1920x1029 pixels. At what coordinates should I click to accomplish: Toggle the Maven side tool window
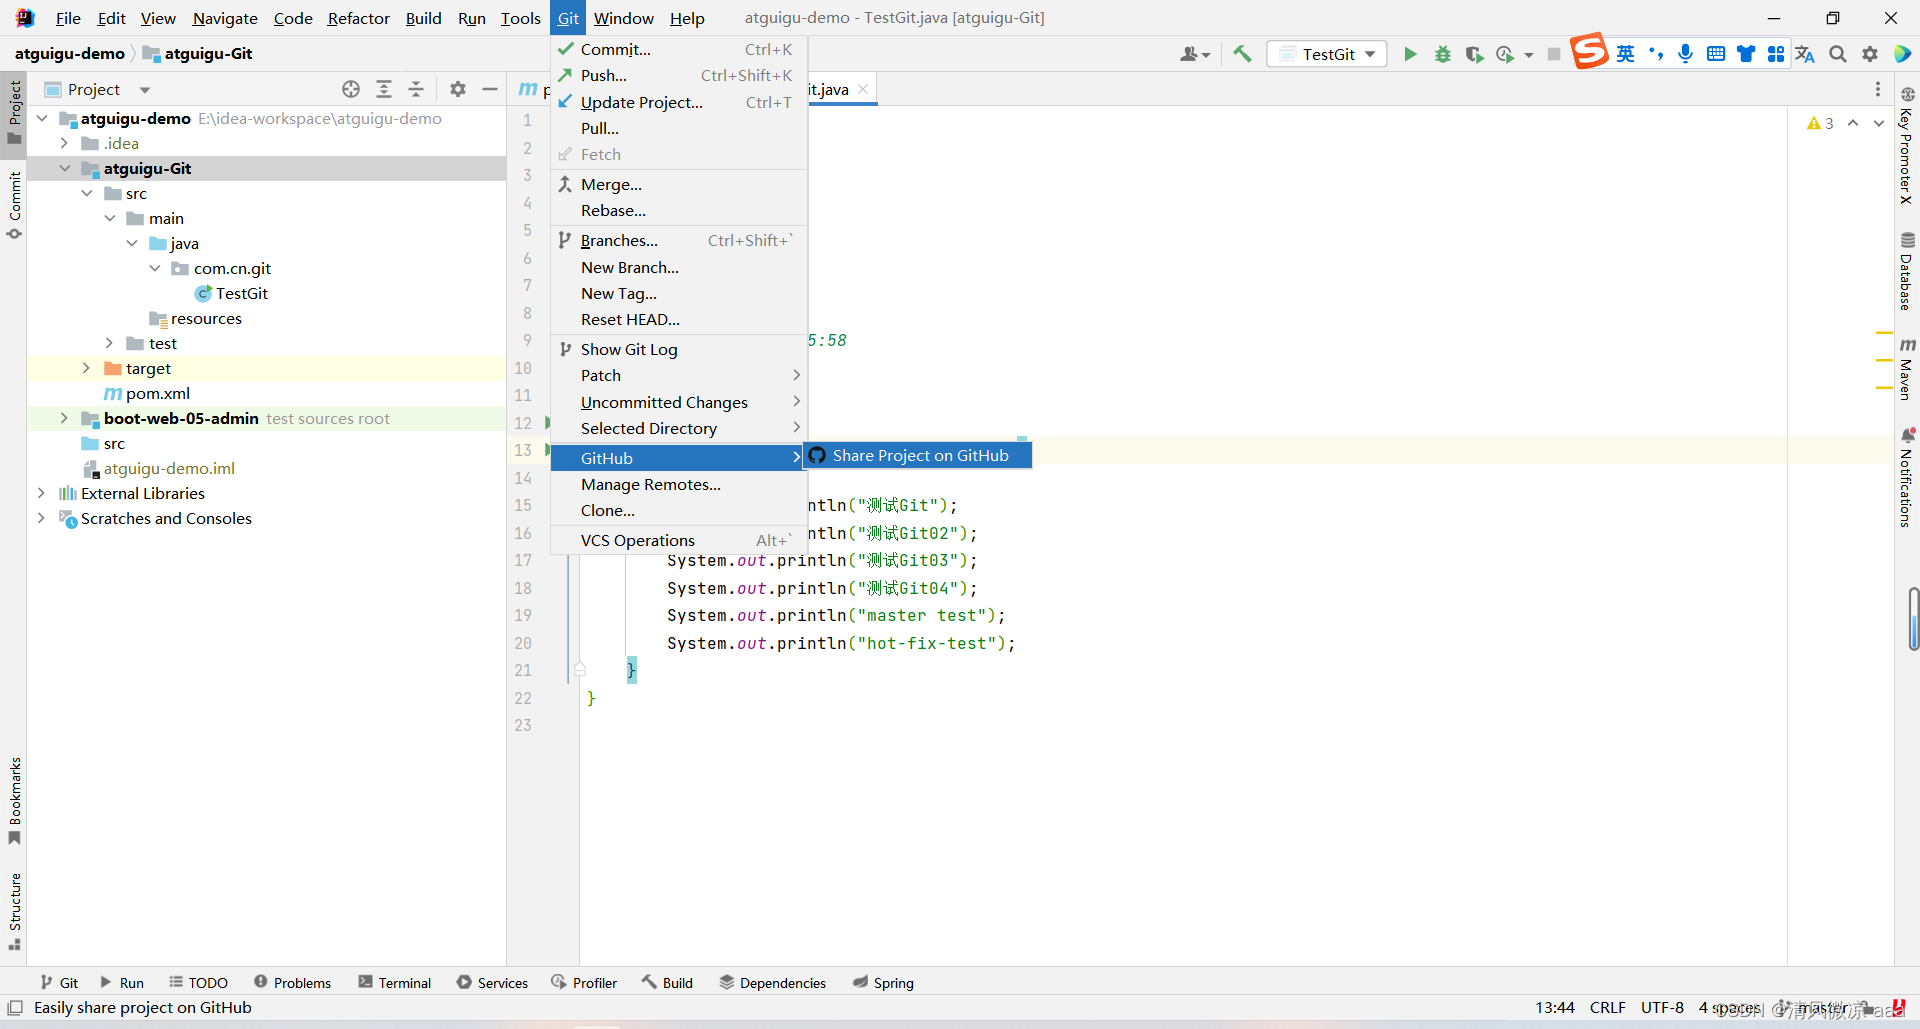pyautogui.click(x=1907, y=369)
